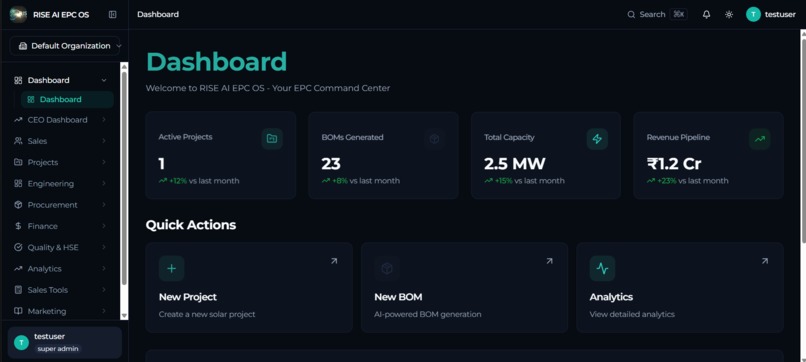
Task: Collapse the Dashboard sidebar section chevron
Action: click(x=104, y=80)
